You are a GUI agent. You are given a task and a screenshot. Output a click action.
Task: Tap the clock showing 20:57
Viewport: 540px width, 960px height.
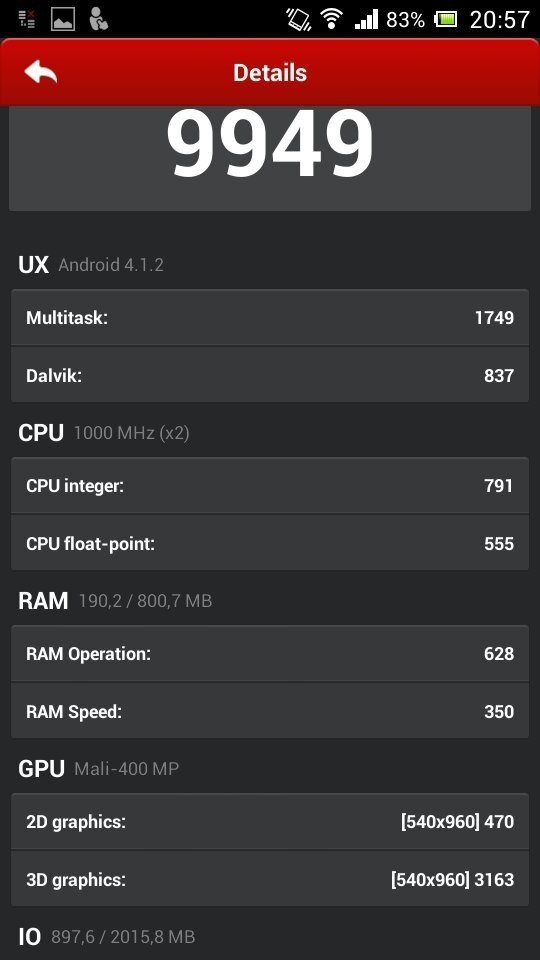point(499,20)
